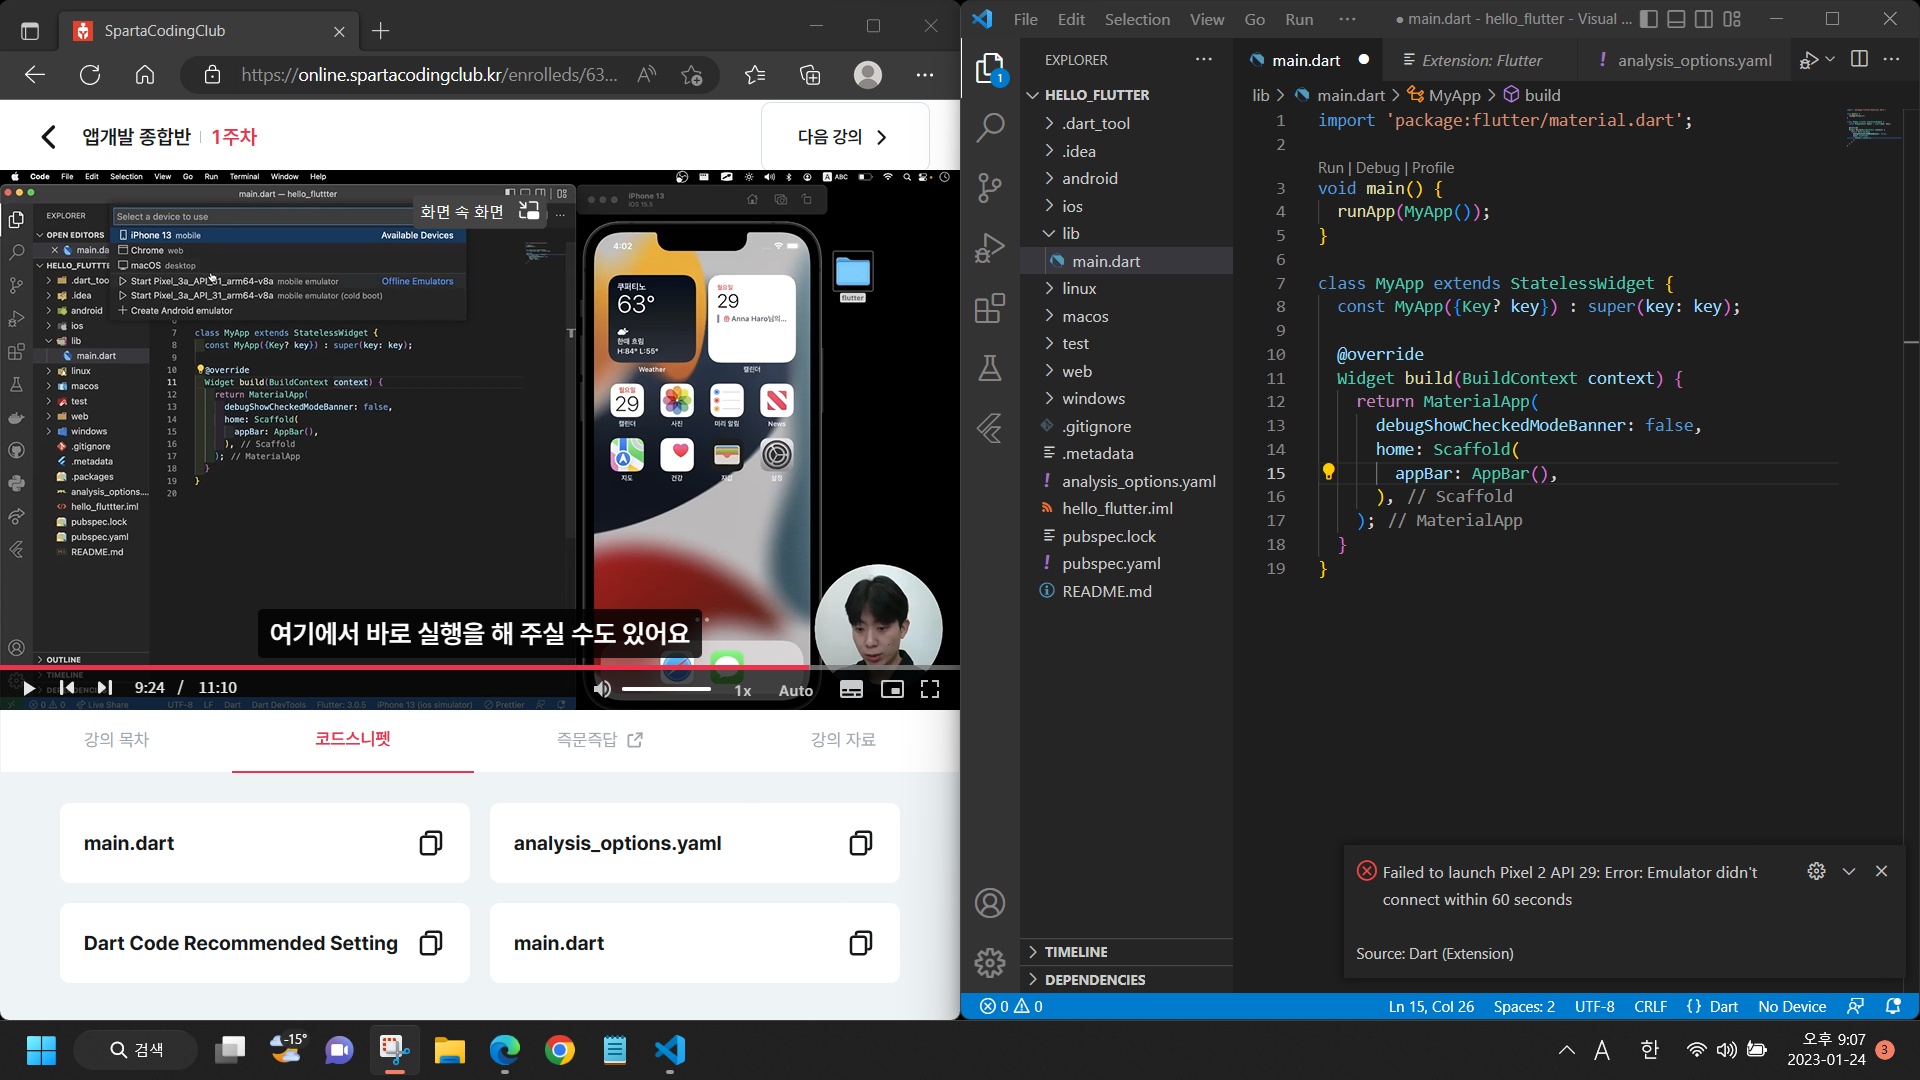Open the 즉문즉답 external link
Screen dimensions: 1920x1080
pos(600,740)
